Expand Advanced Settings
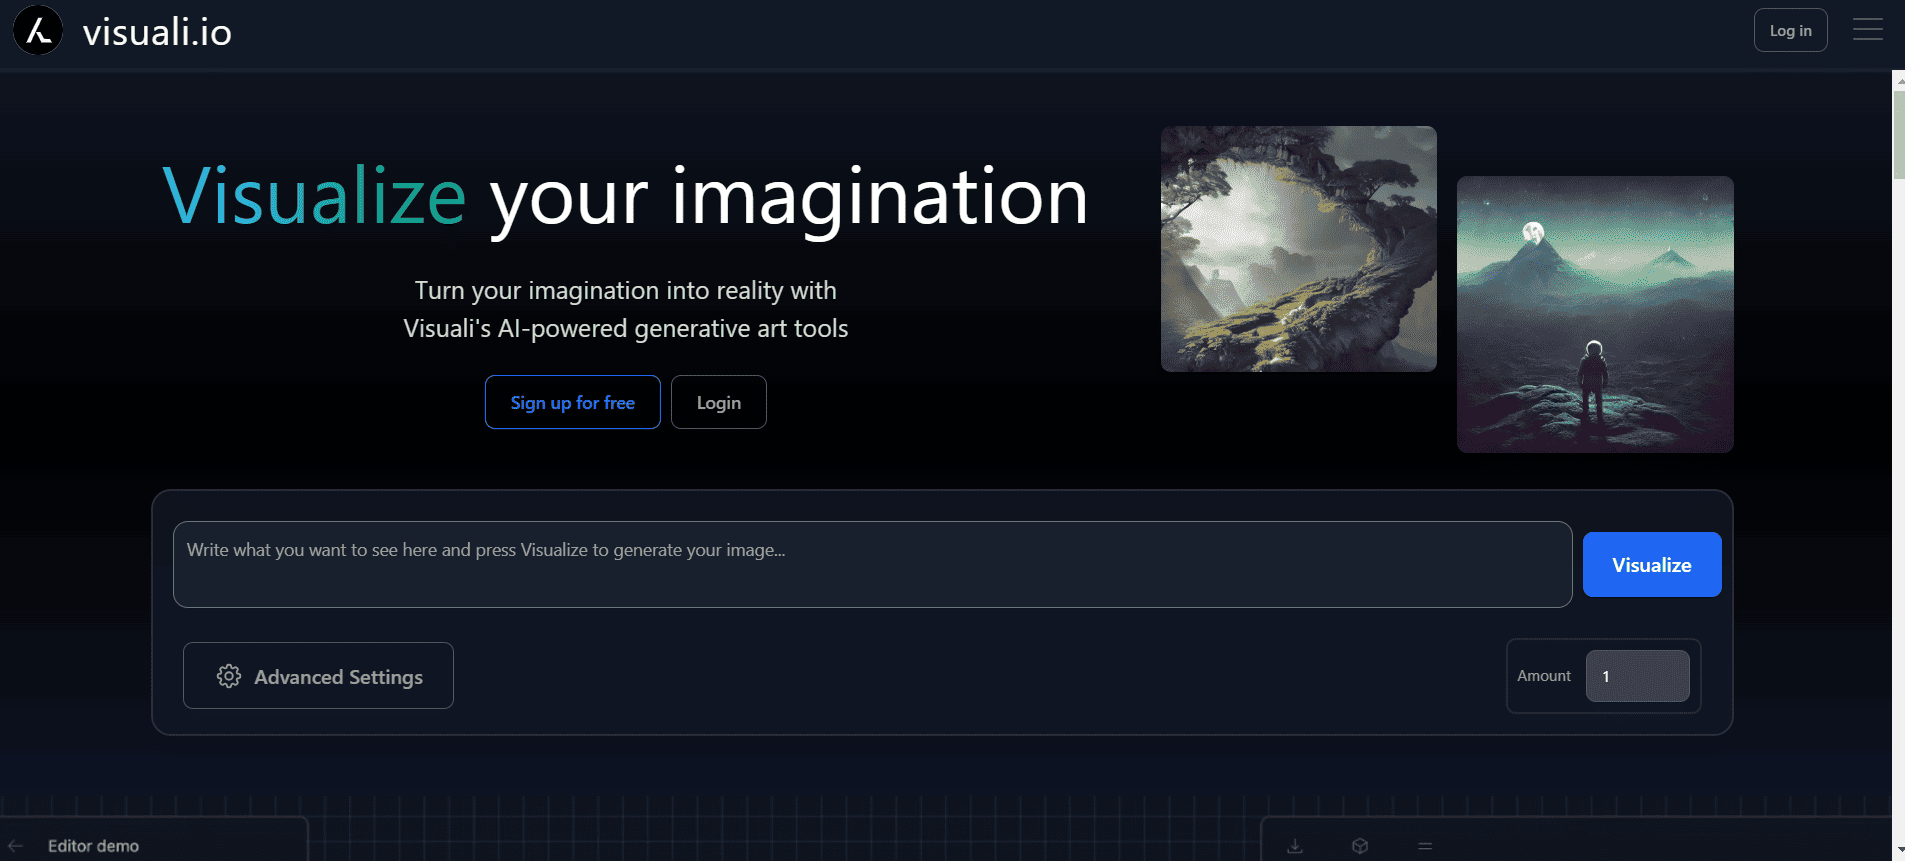Viewport: 1905px width, 861px height. 318,676
